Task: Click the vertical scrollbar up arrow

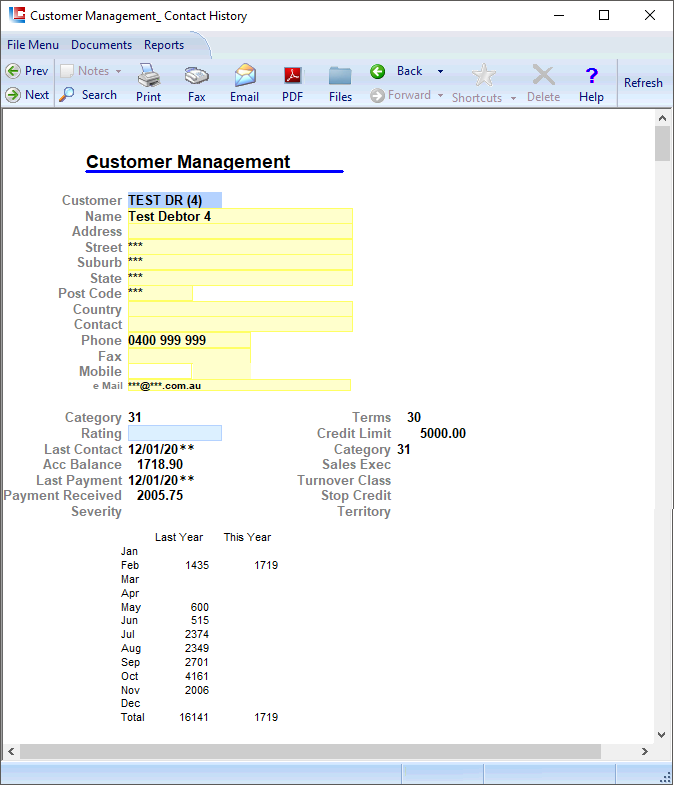Action: coord(662,119)
